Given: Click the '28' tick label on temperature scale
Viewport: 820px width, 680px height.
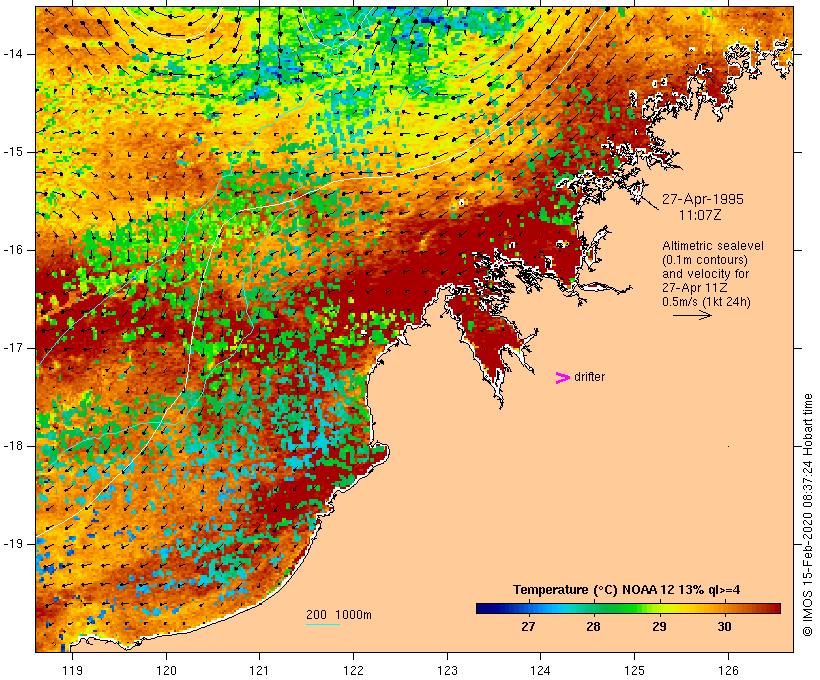Looking at the screenshot, I should (594, 626).
